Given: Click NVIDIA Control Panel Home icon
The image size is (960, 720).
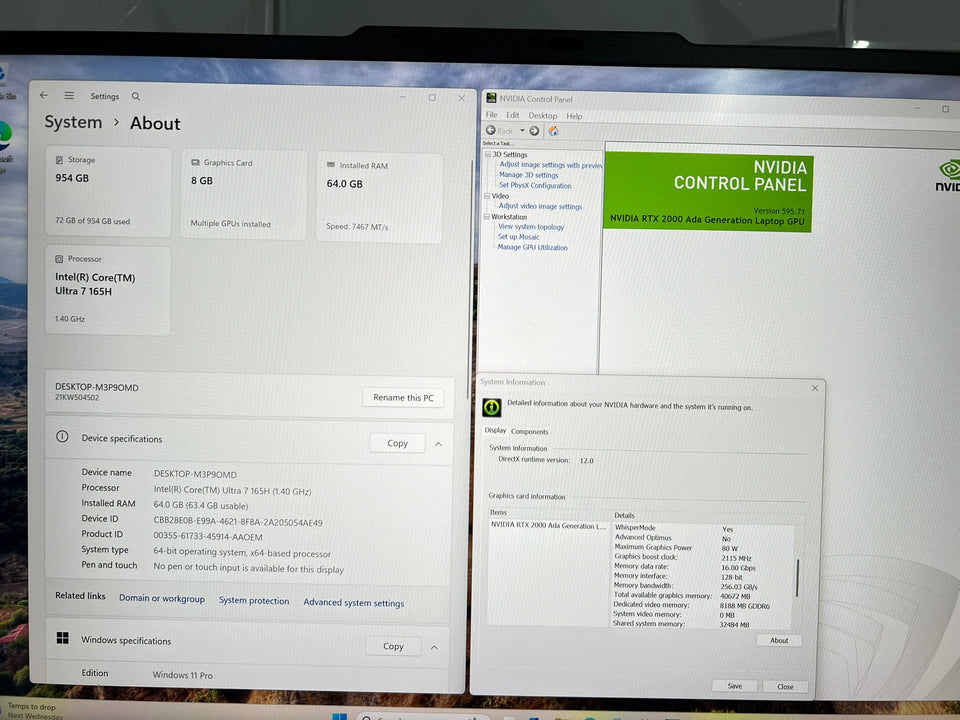Looking at the screenshot, I should [553, 131].
